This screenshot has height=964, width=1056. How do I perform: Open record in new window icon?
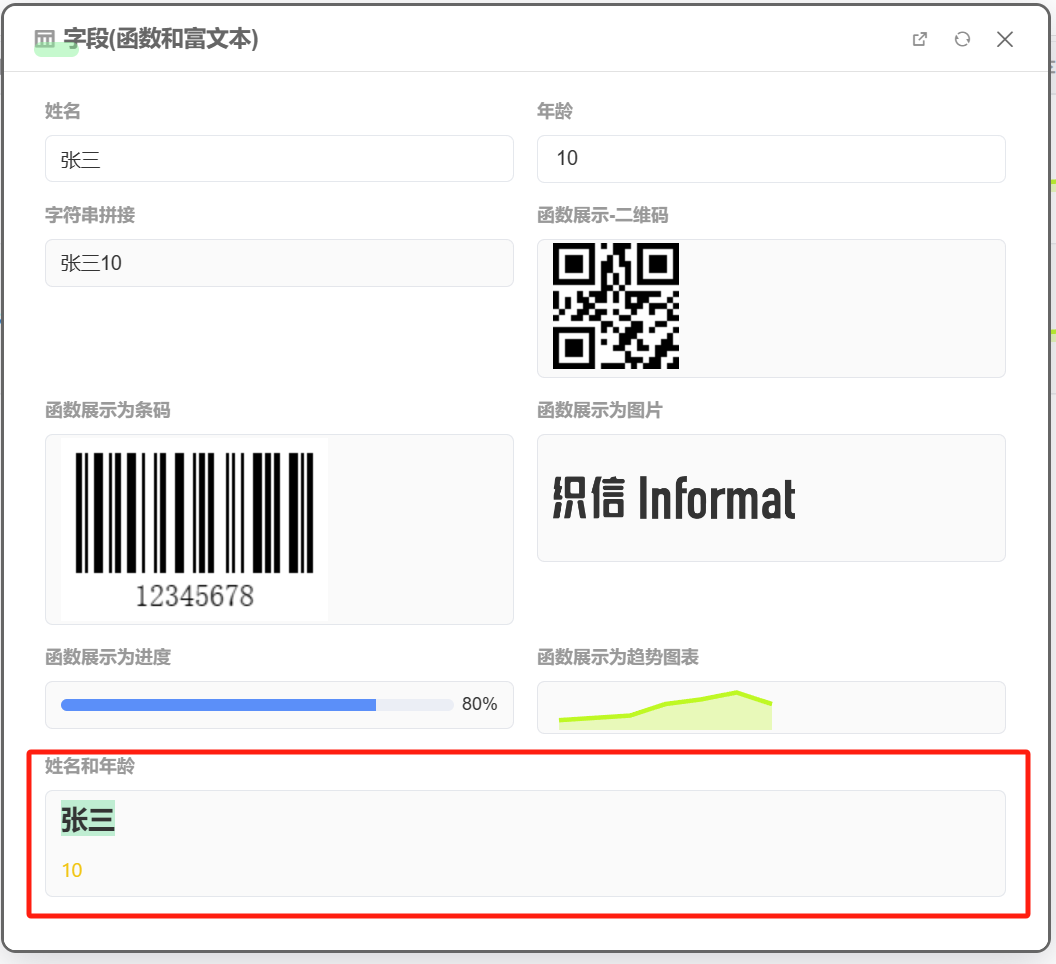pyautogui.click(x=919, y=39)
